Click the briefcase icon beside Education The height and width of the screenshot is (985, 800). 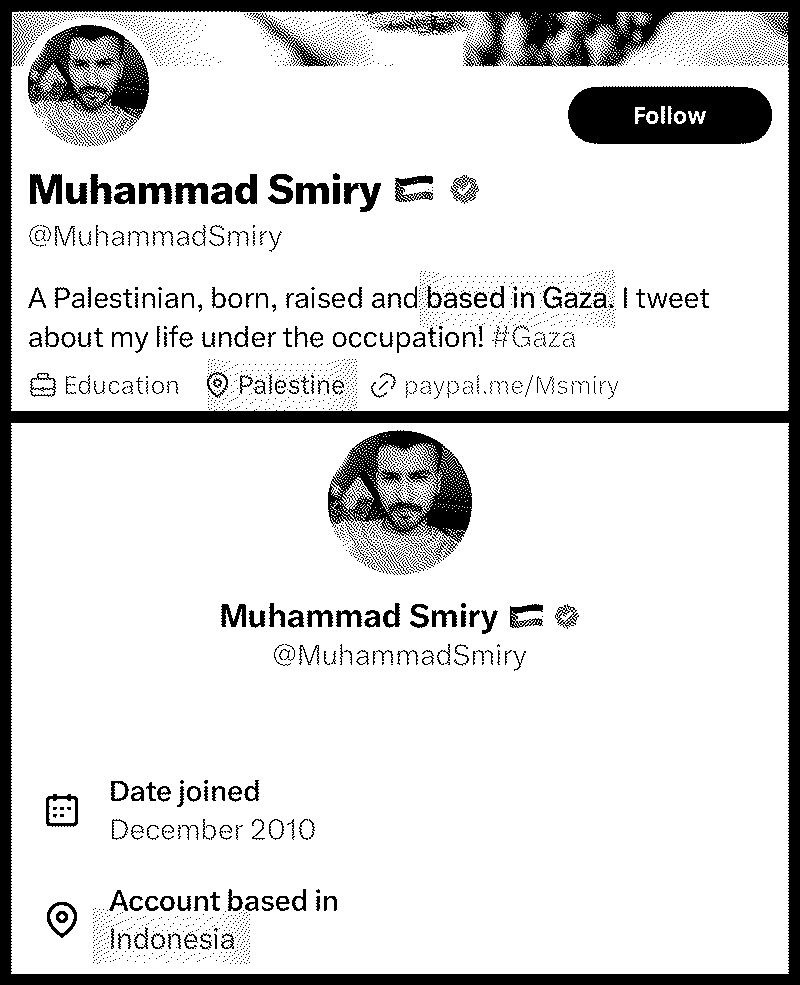(x=42, y=386)
